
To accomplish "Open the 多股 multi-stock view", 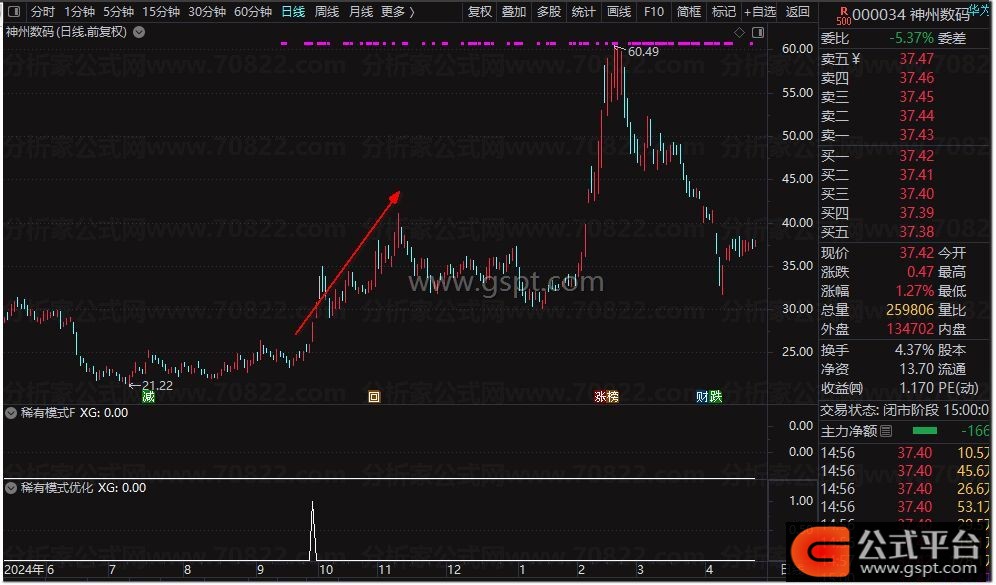I will click(x=549, y=11).
